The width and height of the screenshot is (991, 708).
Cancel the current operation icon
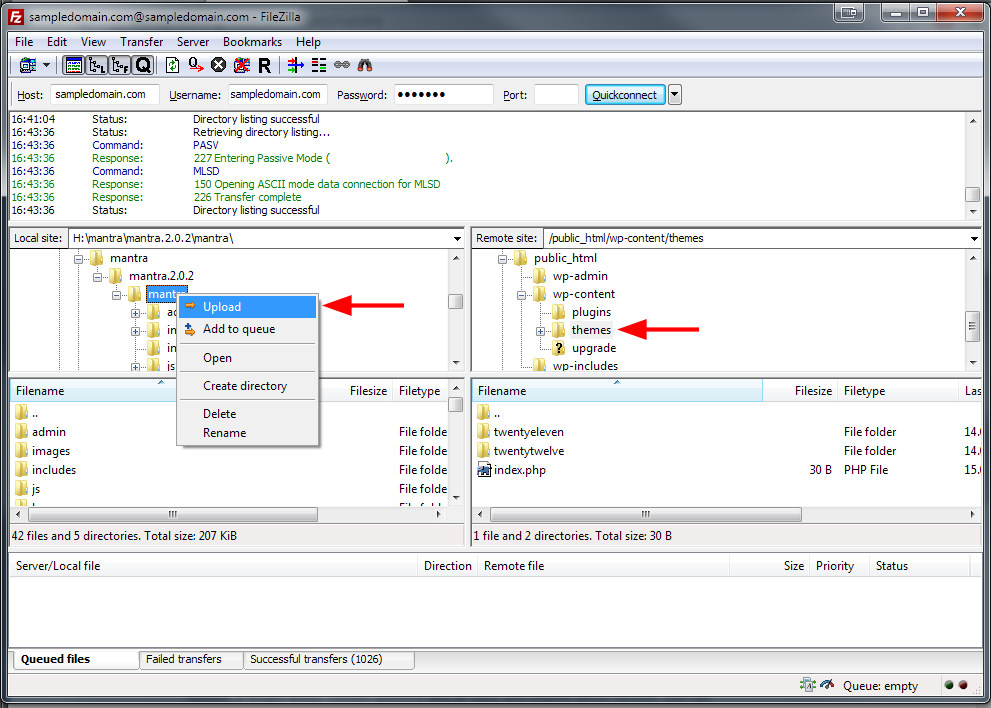pyautogui.click(x=219, y=65)
